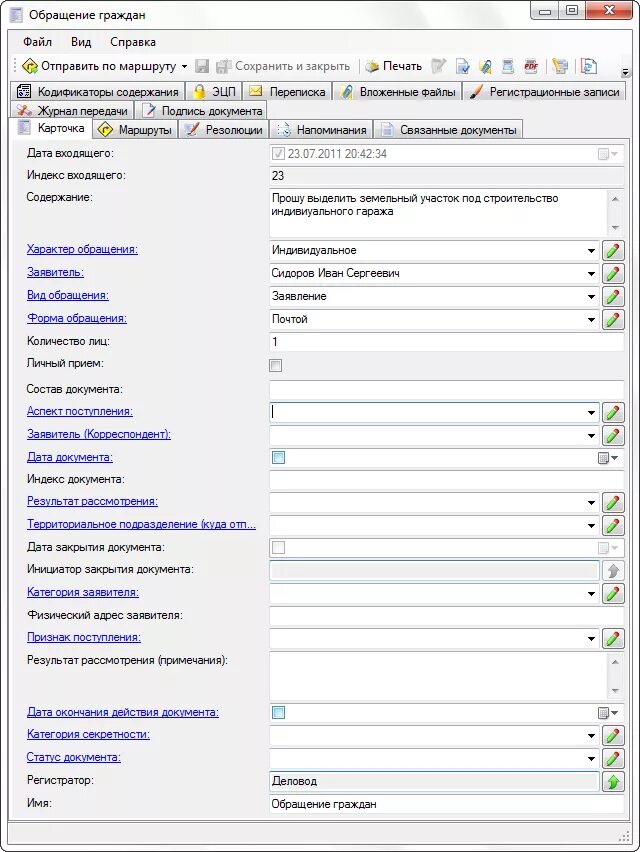The image size is (640, 852).
Task: Click the PDF export toolbar icon
Action: coord(531,66)
